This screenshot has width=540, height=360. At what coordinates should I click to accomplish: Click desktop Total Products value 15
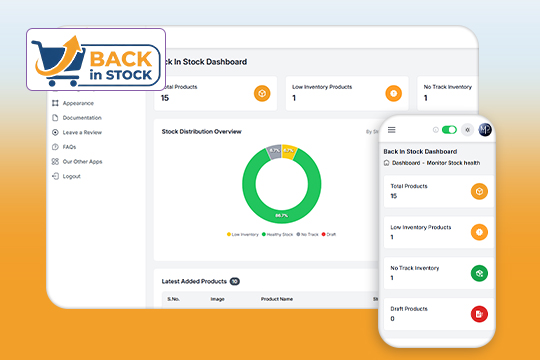point(165,98)
